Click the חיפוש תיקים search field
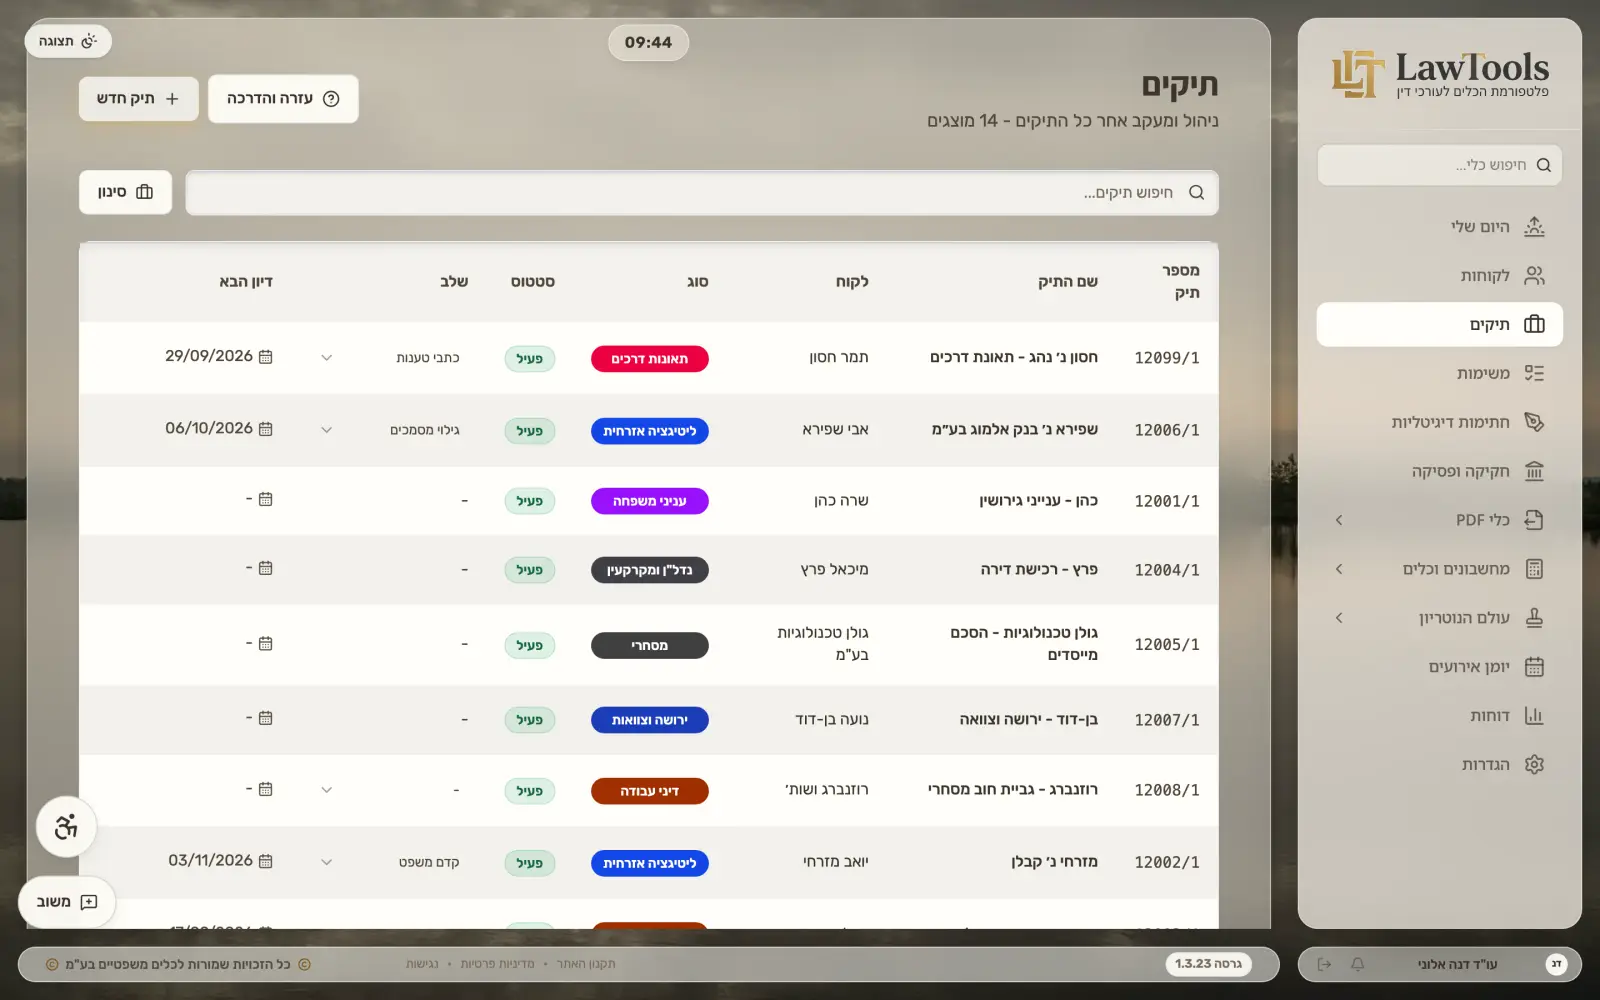 click(702, 193)
